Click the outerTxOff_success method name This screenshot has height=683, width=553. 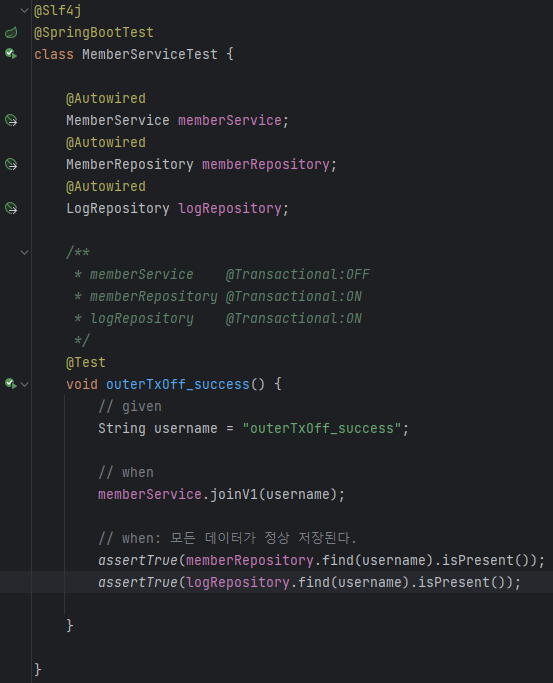coord(178,384)
